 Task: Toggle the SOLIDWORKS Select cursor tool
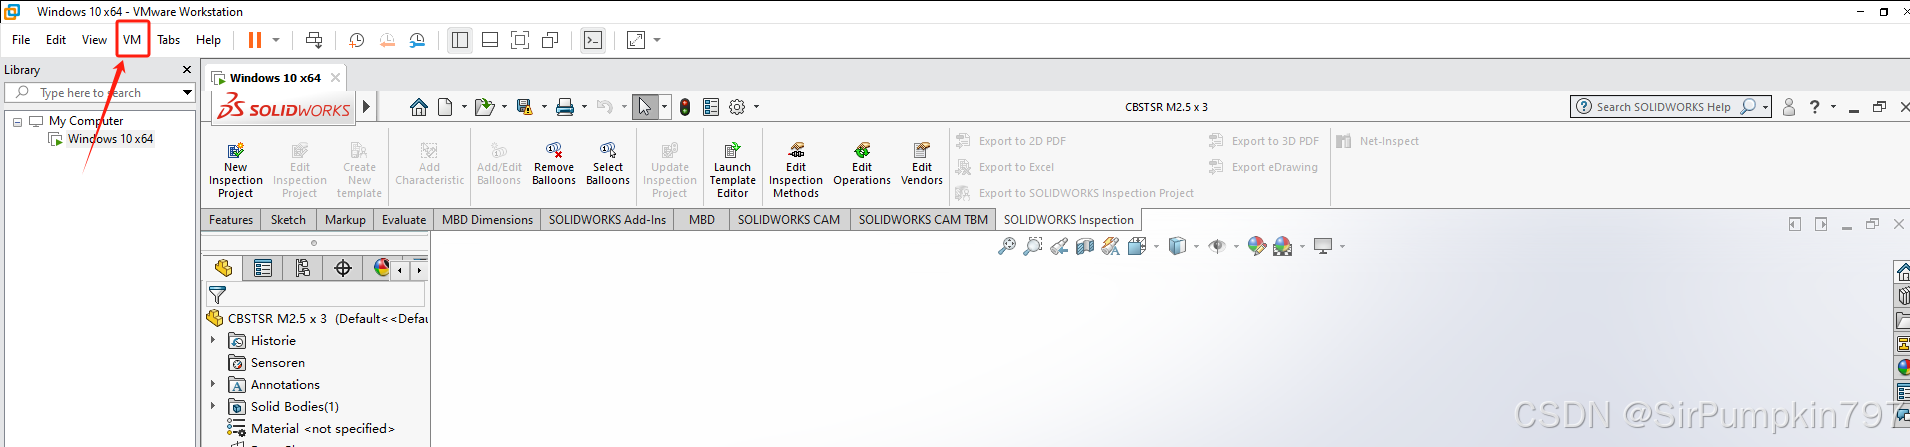(x=645, y=107)
